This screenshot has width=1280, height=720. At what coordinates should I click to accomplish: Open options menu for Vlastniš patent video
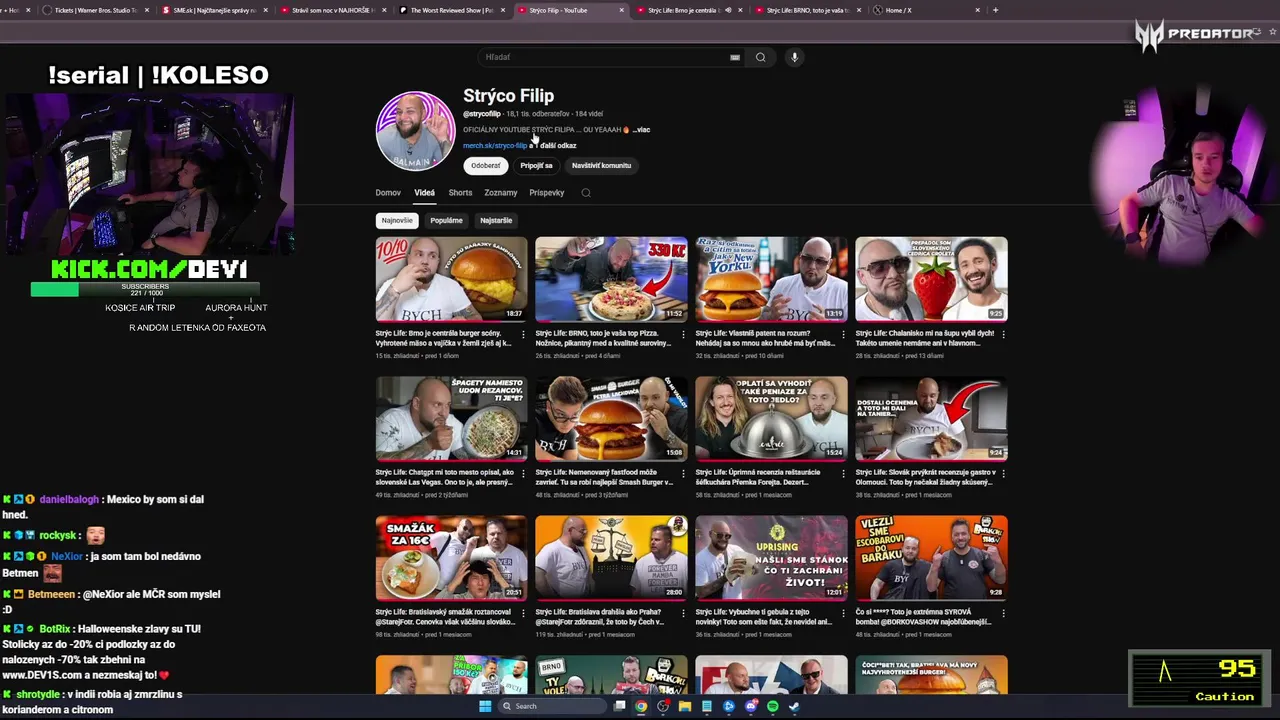pyautogui.click(x=843, y=334)
